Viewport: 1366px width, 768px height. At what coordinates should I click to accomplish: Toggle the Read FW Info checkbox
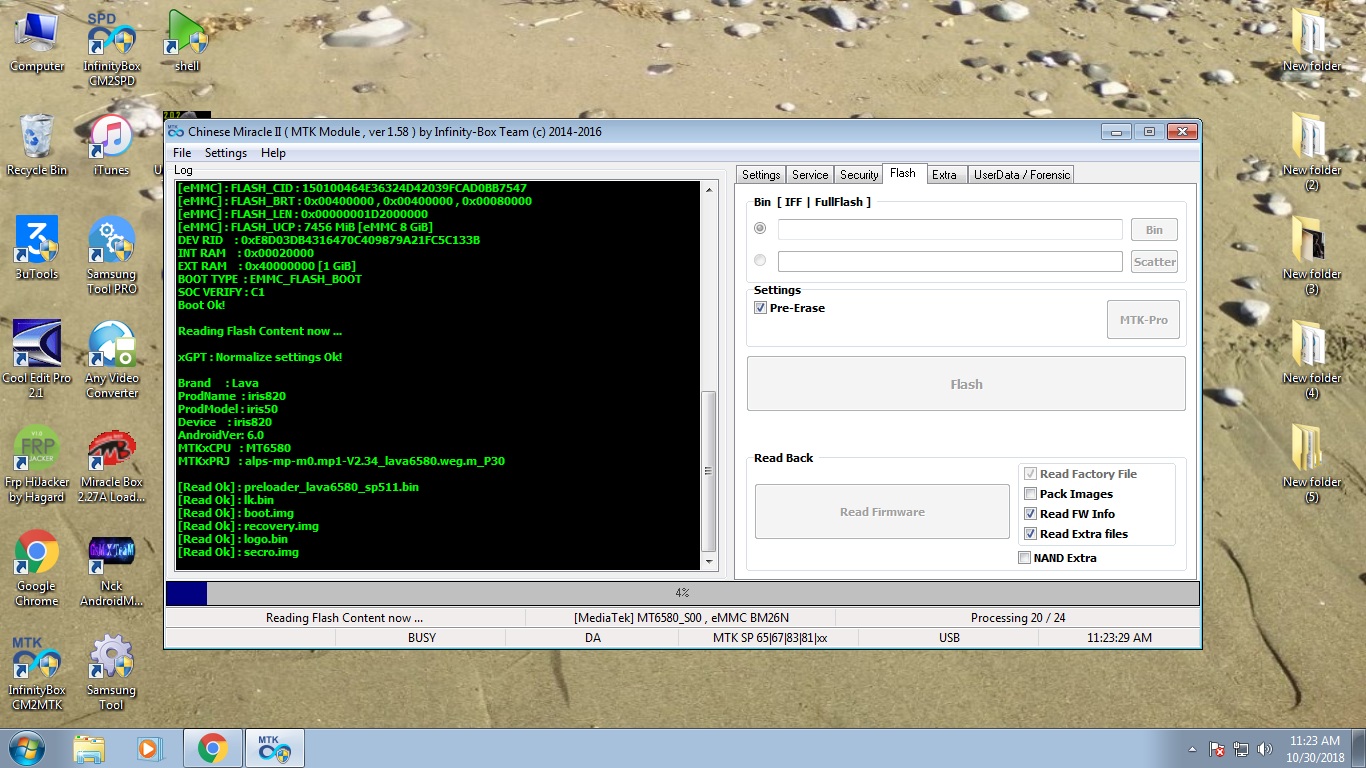click(x=1030, y=514)
